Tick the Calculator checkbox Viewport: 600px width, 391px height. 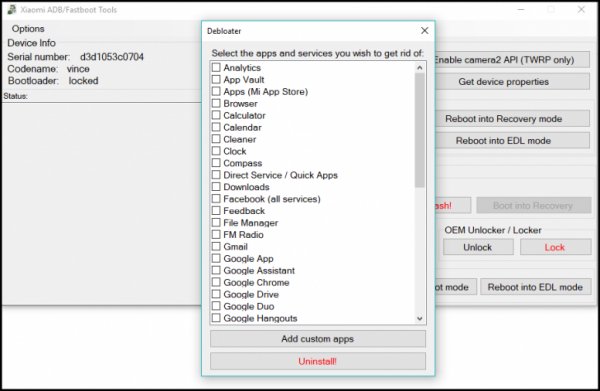tap(216, 115)
